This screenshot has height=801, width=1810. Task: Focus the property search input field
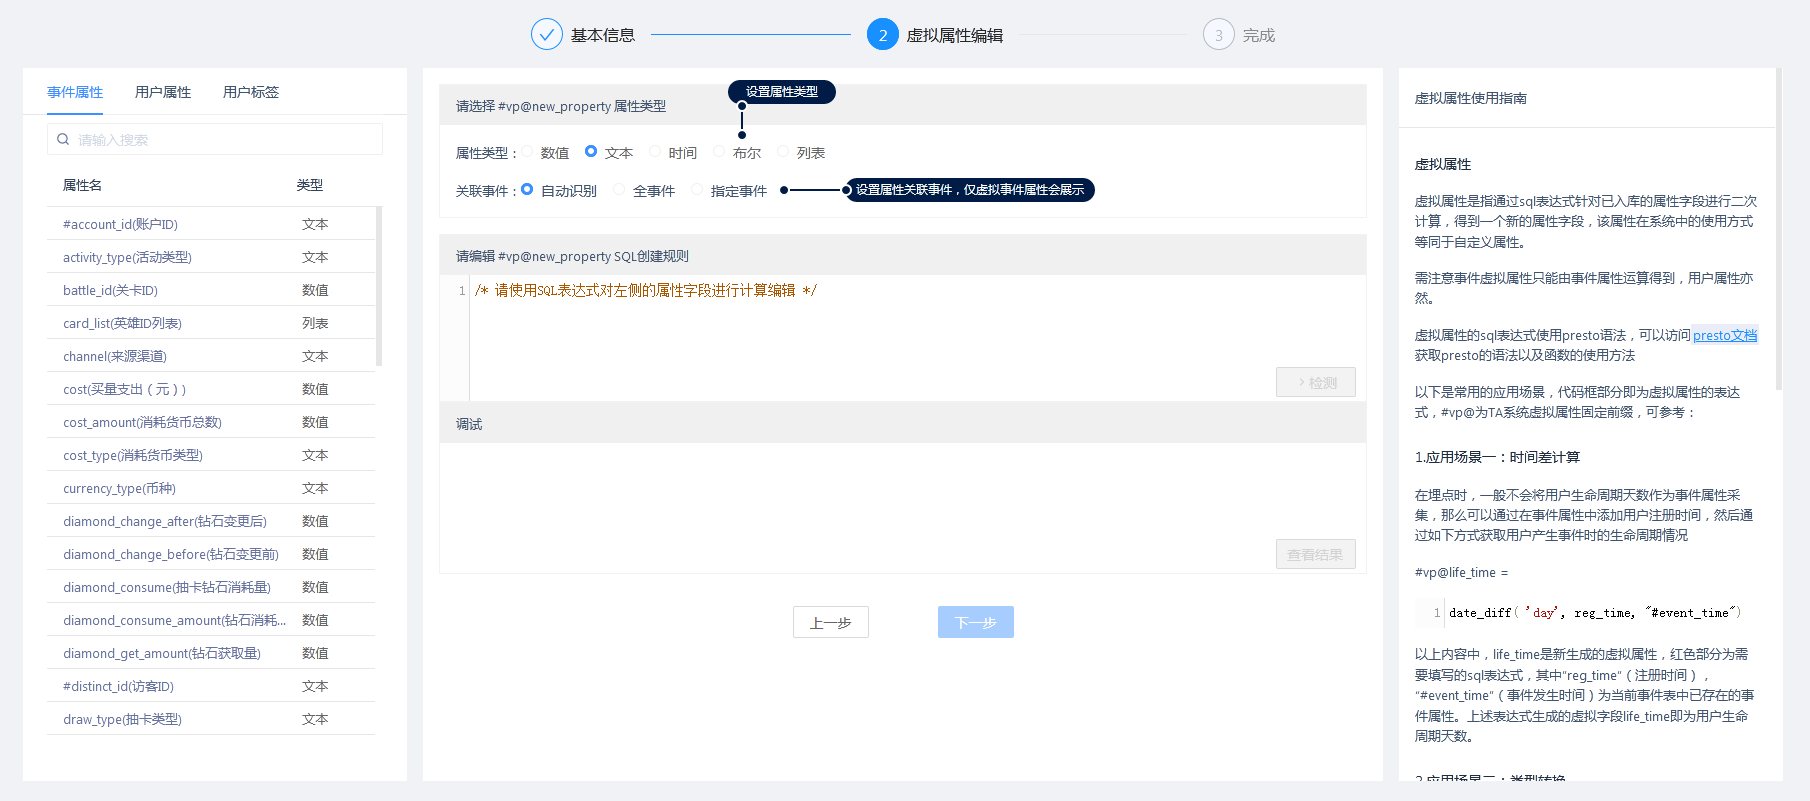pos(225,140)
